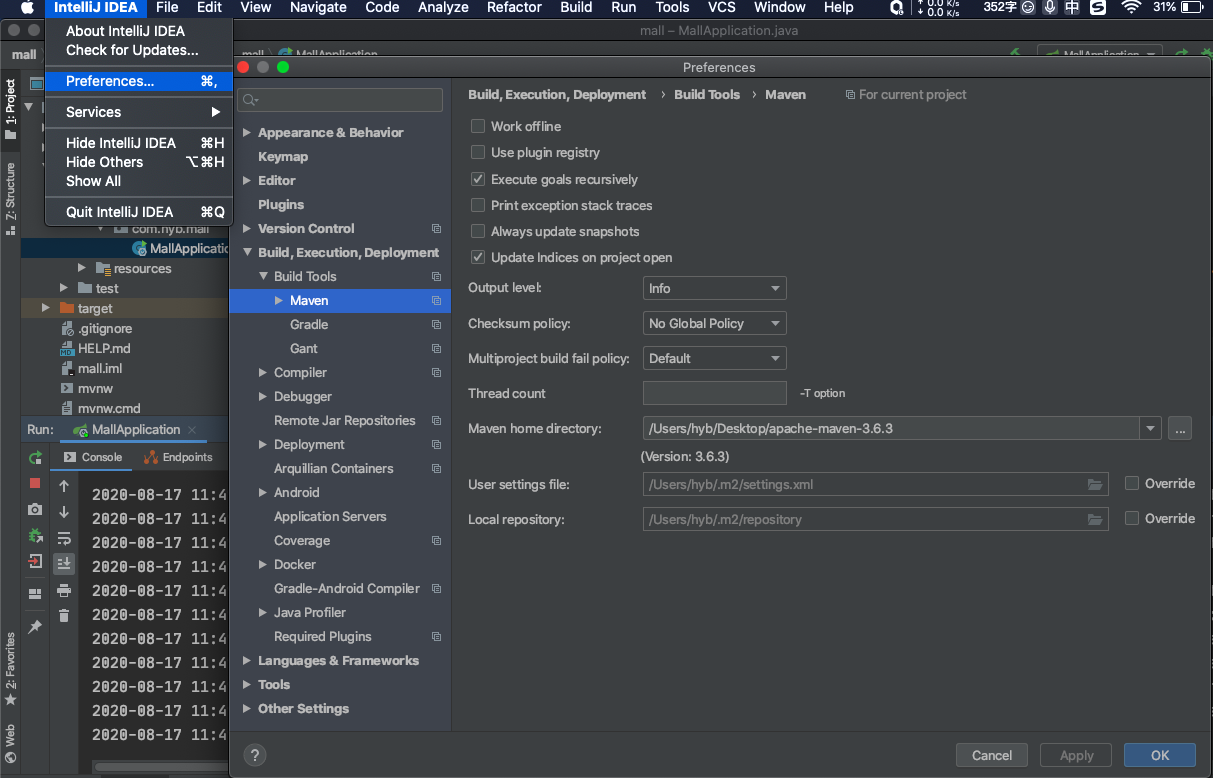Click the attach debugger bug icon
The width and height of the screenshot is (1213, 778).
35,535
